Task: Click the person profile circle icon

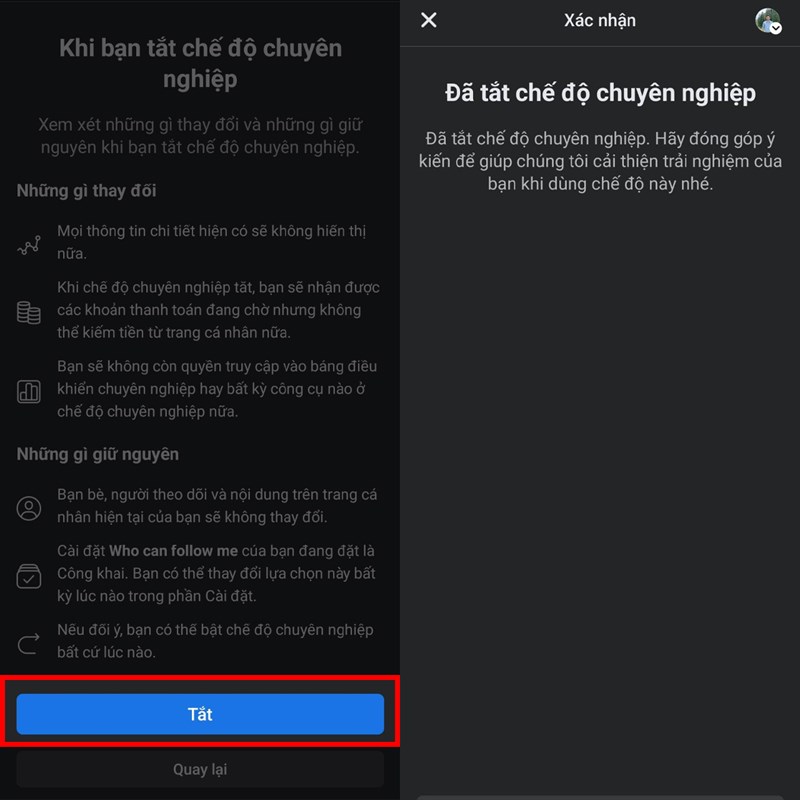Action: point(29,508)
